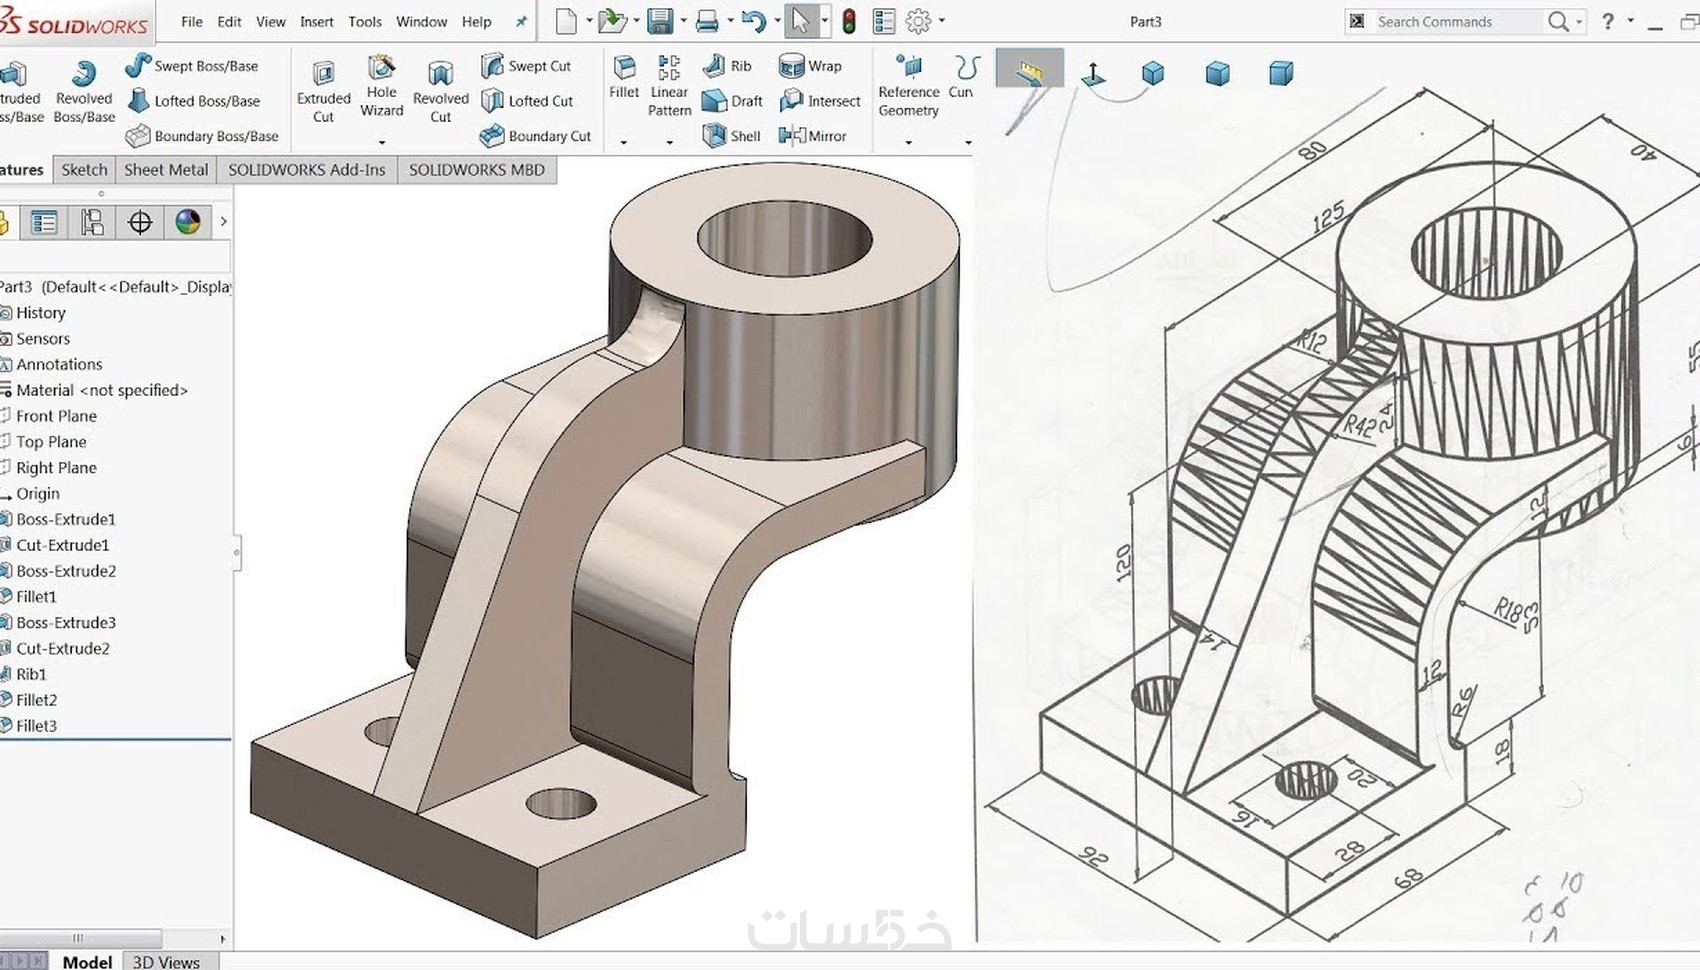Image resolution: width=1700 pixels, height=970 pixels.
Task: Open the Hole Wizard tool
Action: (x=382, y=86)
